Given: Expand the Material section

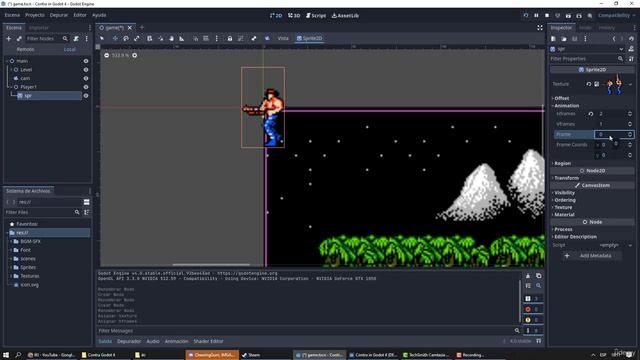Looking at the screenshot, I should pyautogui.click(x=564, y=215).
